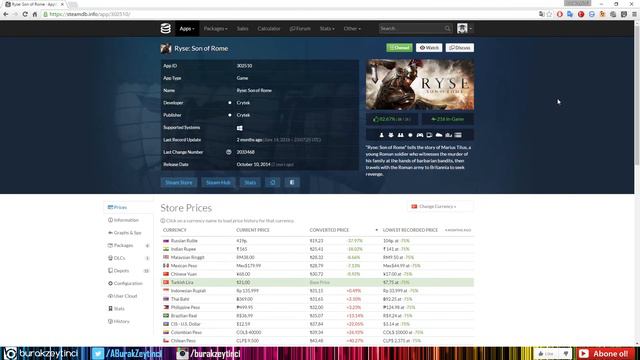Open the Chrome hamburger menu
The width and height of the screenshot is (640, 360).
click(x=634, y=14)
